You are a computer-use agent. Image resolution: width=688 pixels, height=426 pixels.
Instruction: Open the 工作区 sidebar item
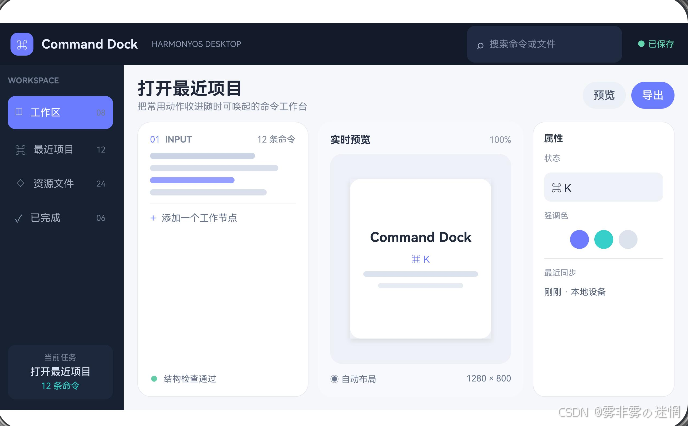click(x=61, y=112)
